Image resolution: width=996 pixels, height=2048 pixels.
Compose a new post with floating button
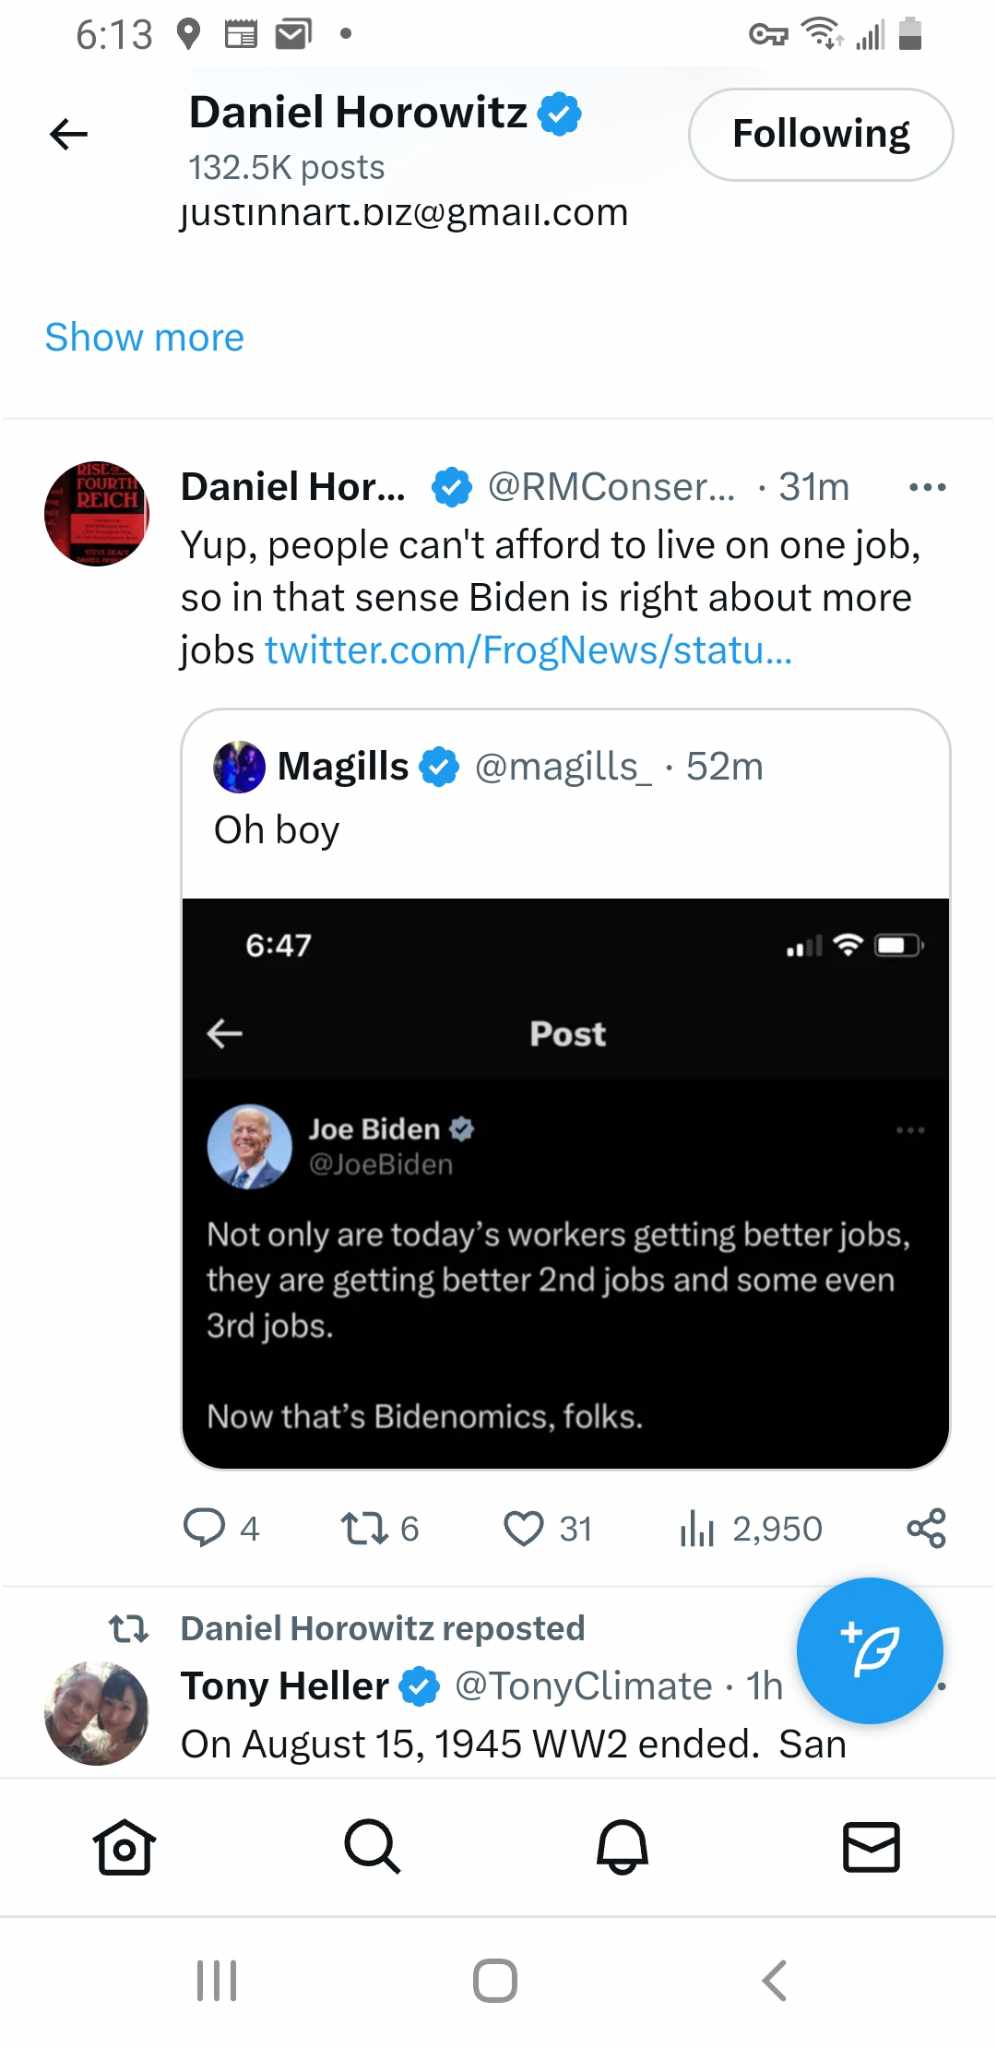[x=869, y=1650]
